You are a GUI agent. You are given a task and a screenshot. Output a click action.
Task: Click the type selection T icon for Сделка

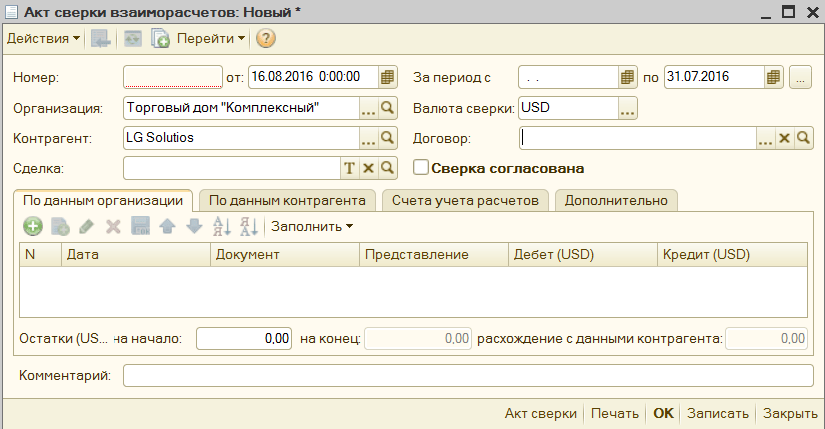[350, 168]
